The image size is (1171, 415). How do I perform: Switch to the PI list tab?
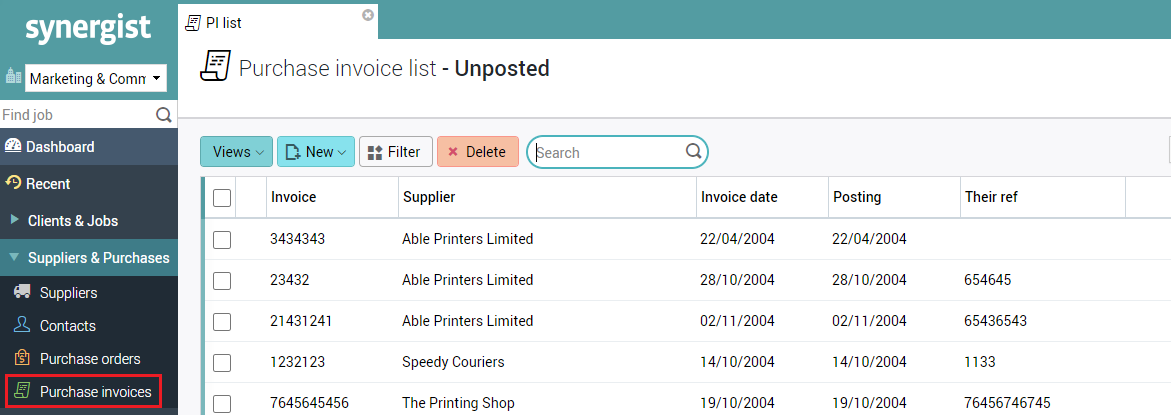[223, 22]
